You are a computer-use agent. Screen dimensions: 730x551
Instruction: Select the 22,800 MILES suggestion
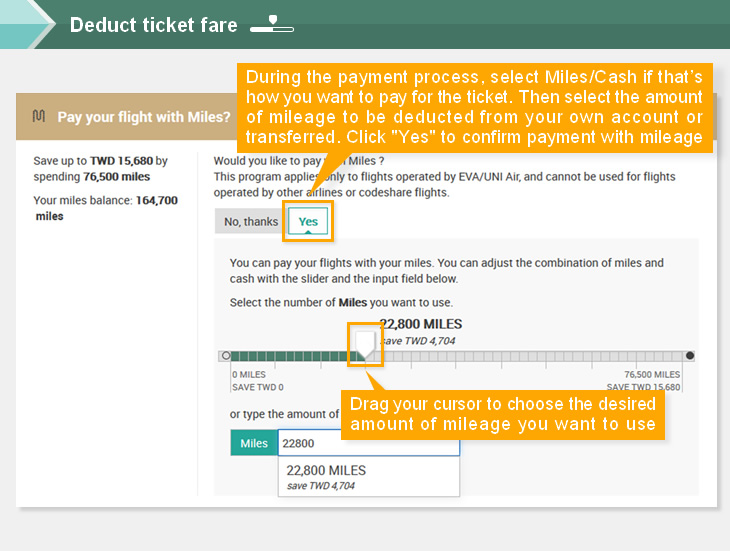[x=369, y=477]
